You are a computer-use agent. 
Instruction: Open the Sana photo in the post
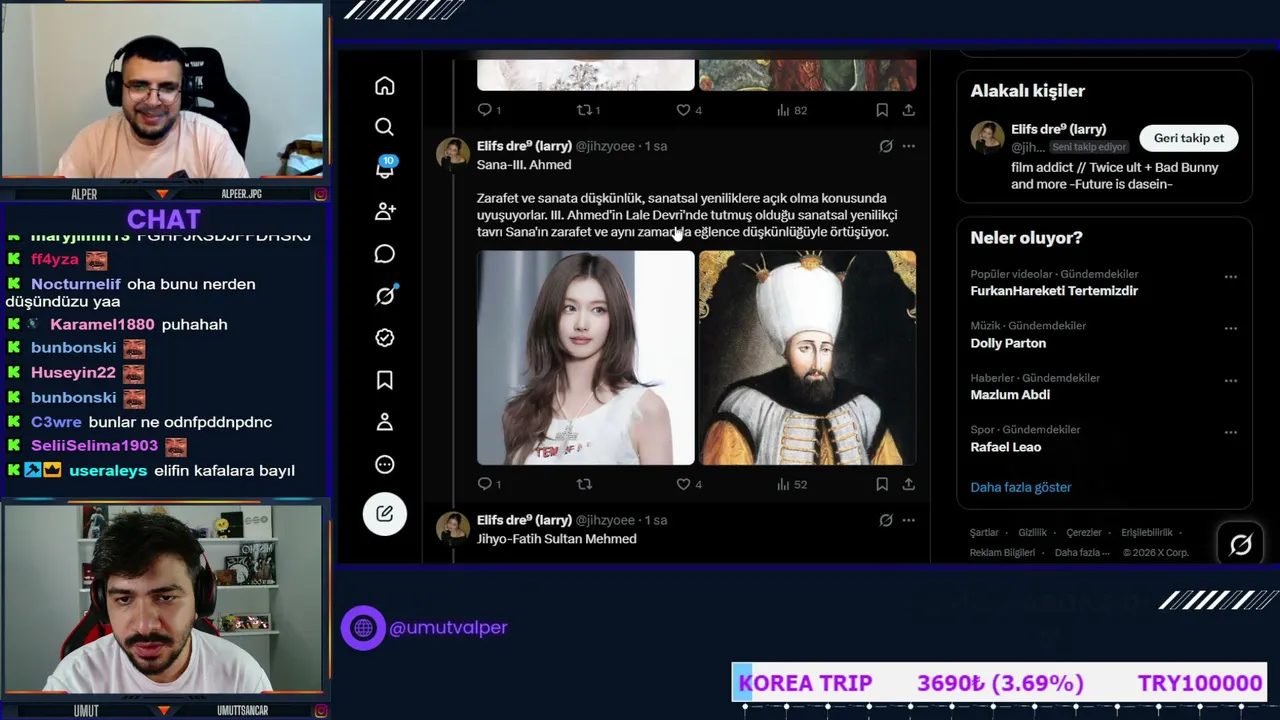click(x=585, y=358)
